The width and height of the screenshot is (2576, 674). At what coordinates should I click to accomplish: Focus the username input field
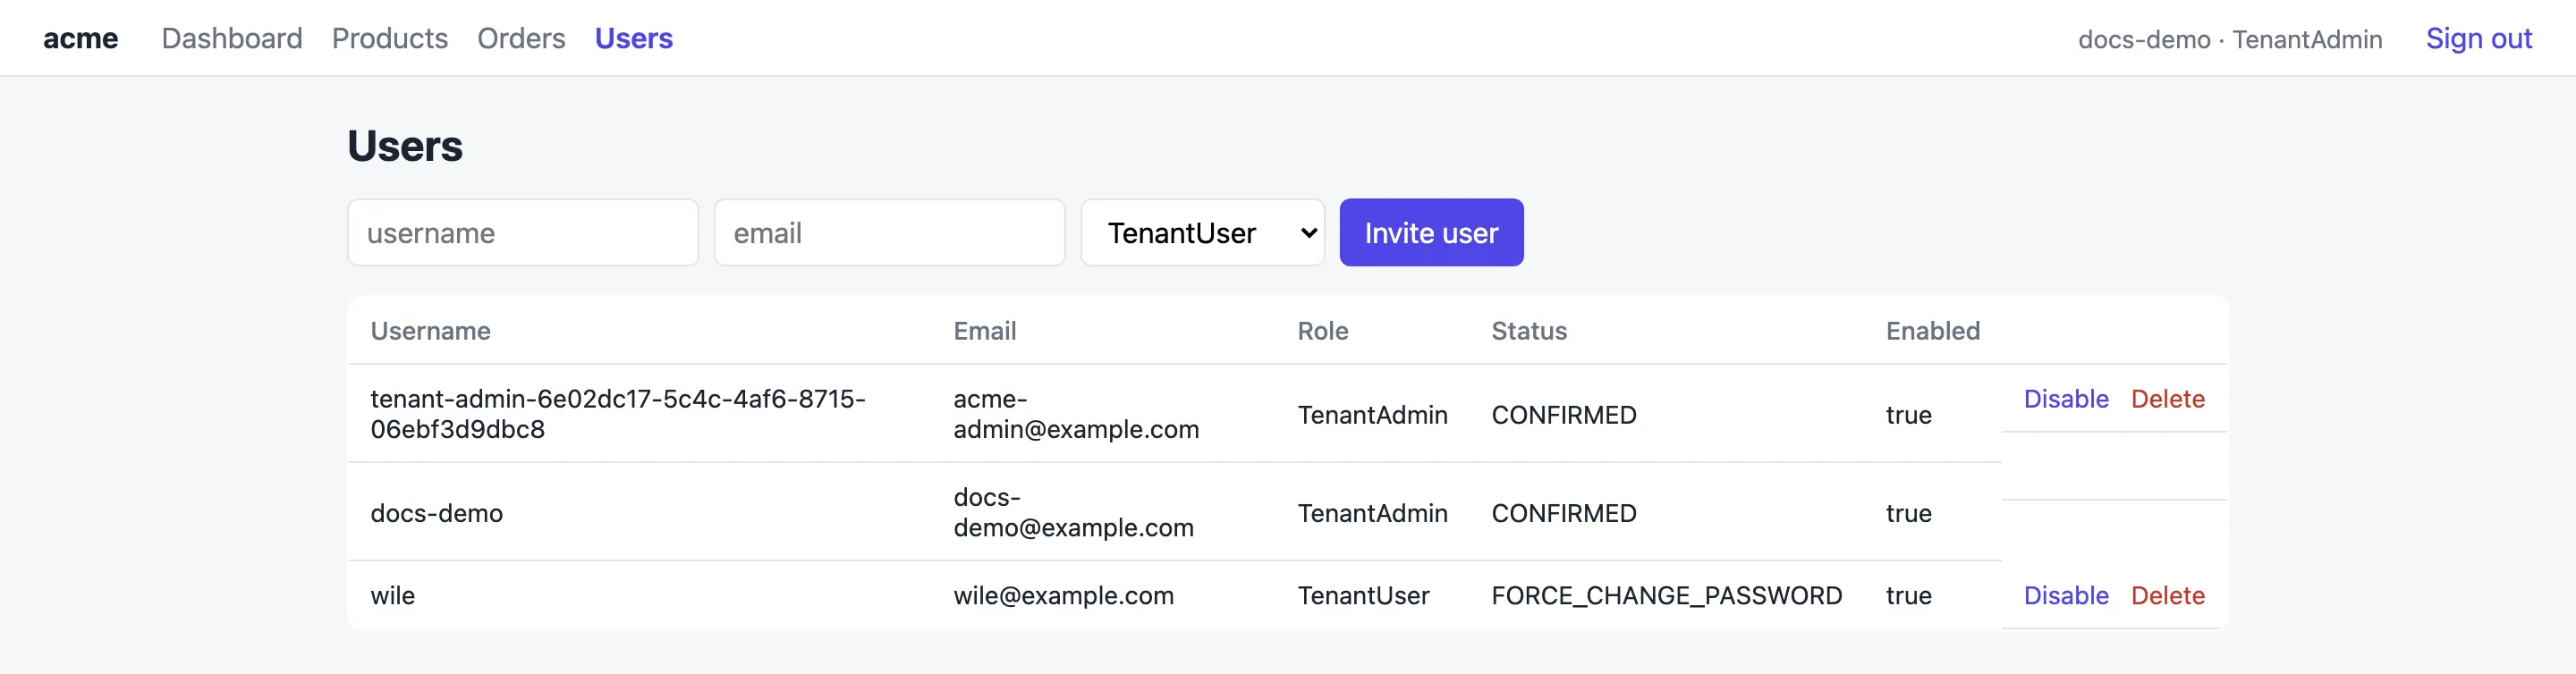coord(523,233)
